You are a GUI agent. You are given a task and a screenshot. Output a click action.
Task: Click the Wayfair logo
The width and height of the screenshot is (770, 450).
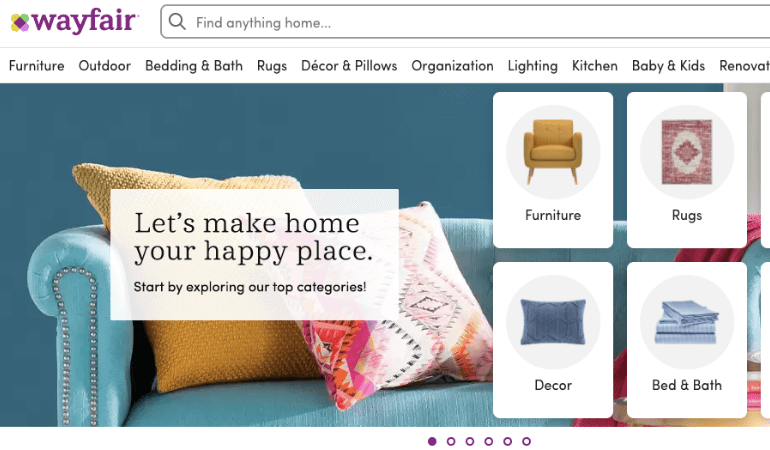point(75,21)
